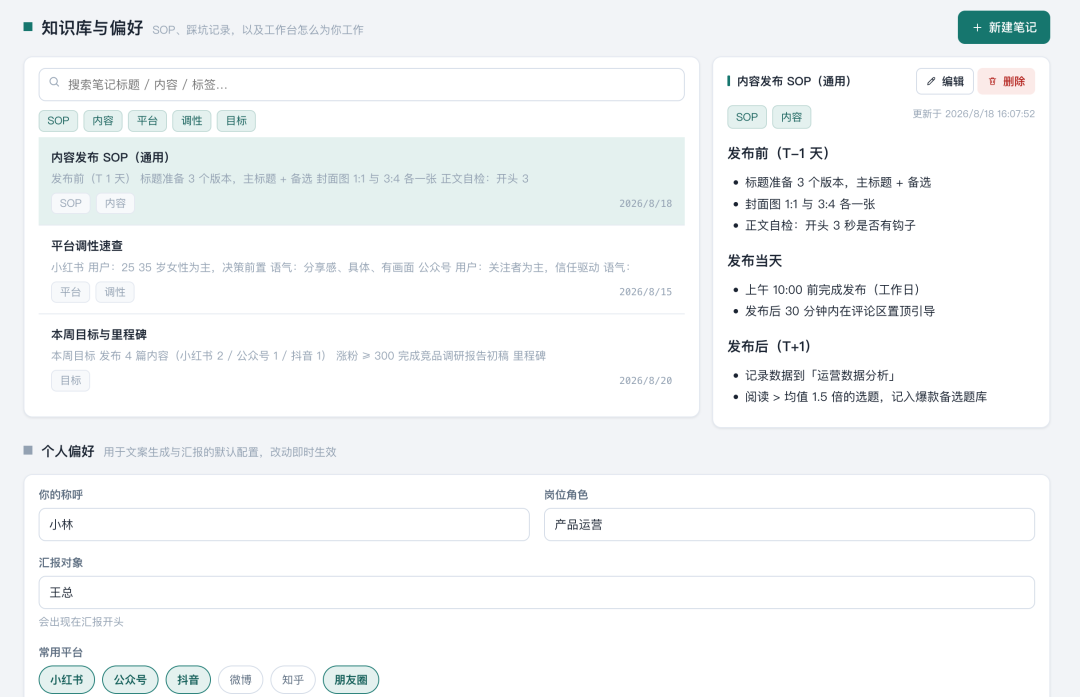Image resolution: width=1080 pixels, height=697 pixels.
Task: Click the 汇报对象 input field
Action: (537, 592)
